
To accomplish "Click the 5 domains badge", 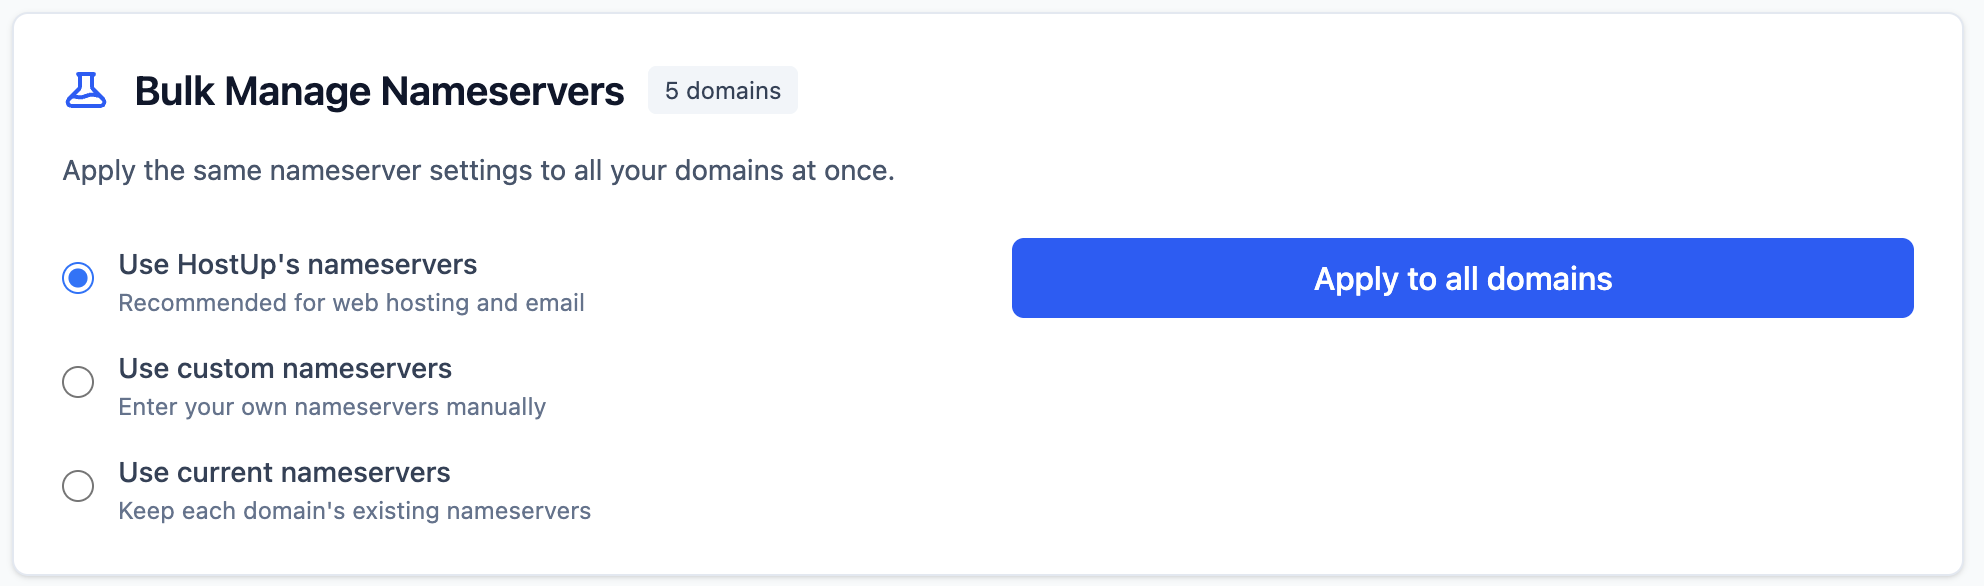I will pyautogui.click(x=722, y=90).
